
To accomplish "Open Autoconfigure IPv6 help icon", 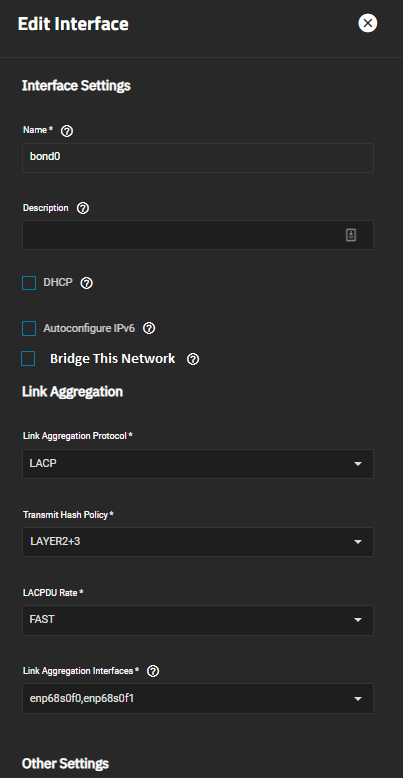I will tap(149, 328).
